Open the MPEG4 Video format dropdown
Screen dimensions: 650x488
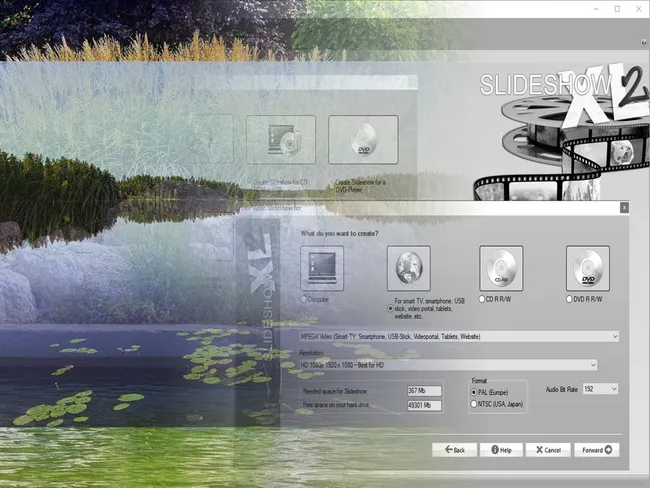(459, 336)
